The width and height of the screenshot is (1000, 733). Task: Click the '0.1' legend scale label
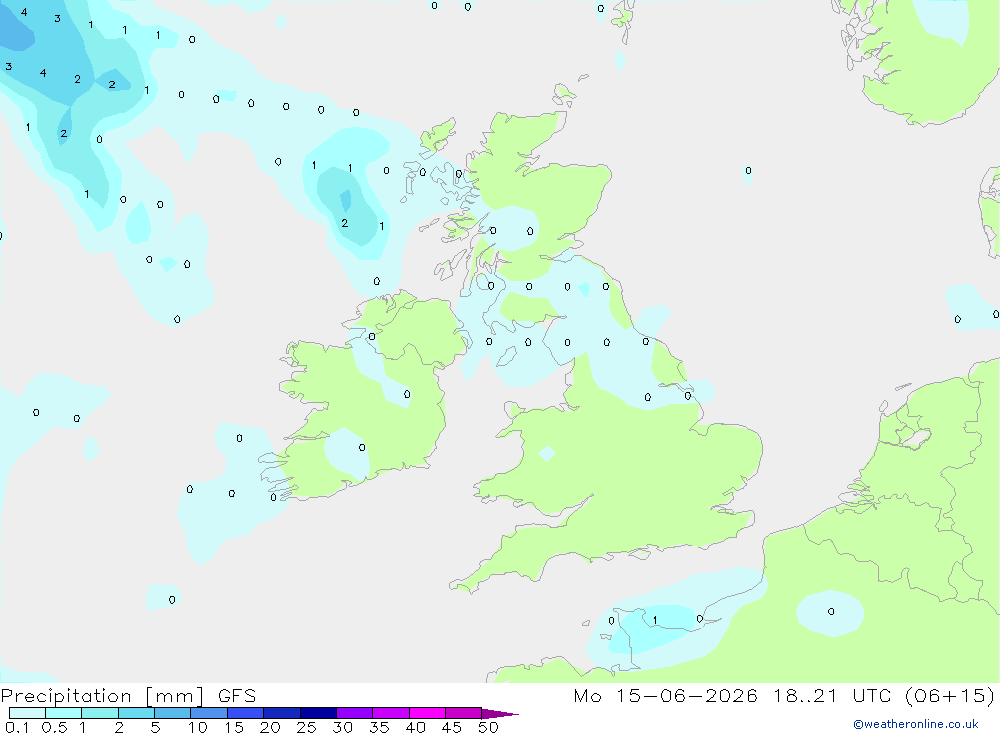pyautogui.click(x=17, y=727)
